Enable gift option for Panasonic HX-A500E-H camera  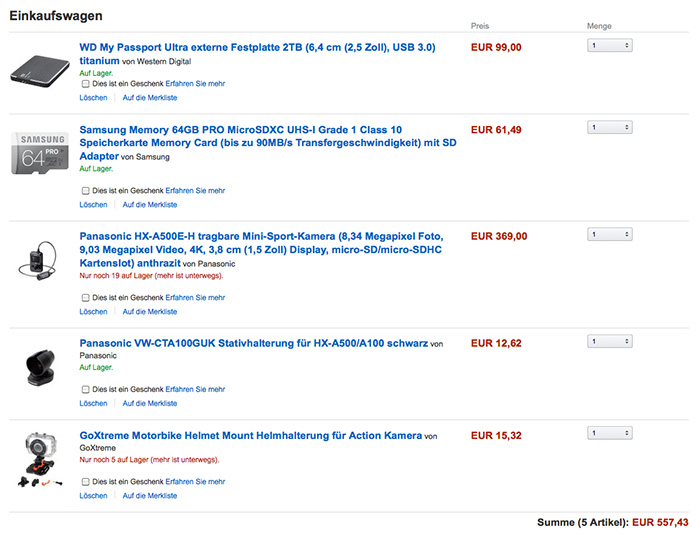tap(85, 297)
